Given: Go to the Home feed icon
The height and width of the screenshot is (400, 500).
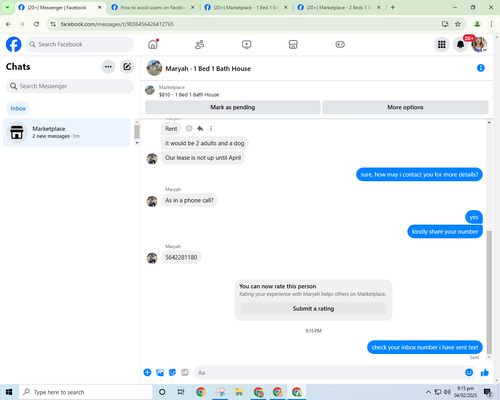Looking at the screenshot, I should 153,44.
